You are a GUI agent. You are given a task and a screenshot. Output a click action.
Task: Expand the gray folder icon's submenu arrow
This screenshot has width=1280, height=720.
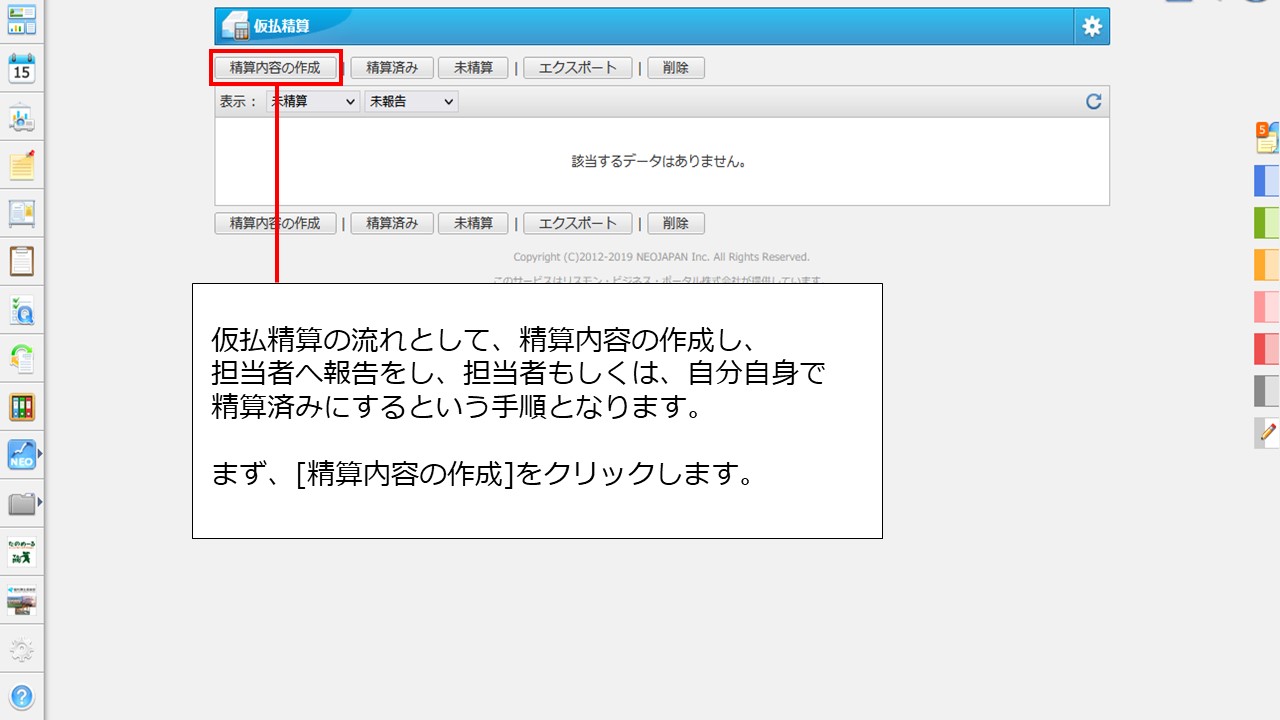pyautogui.click(x=40, y=502)
